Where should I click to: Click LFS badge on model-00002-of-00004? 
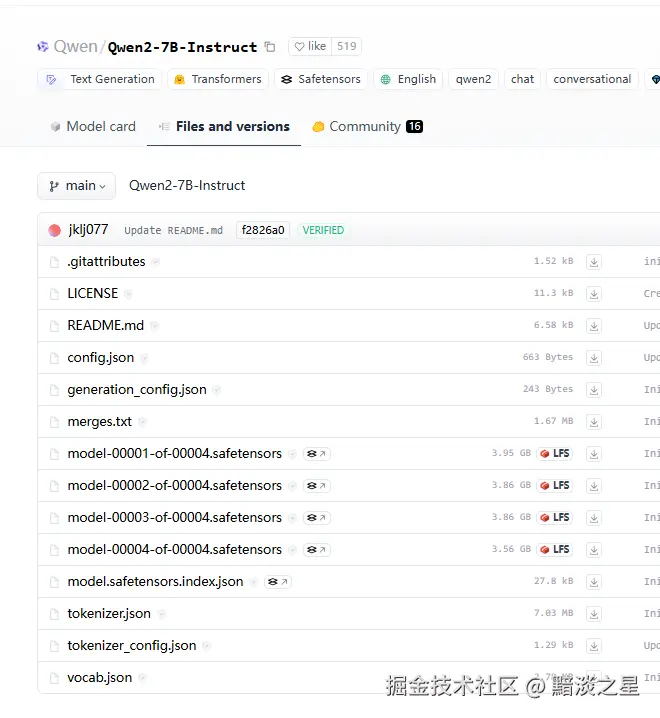tap(555, 486)
